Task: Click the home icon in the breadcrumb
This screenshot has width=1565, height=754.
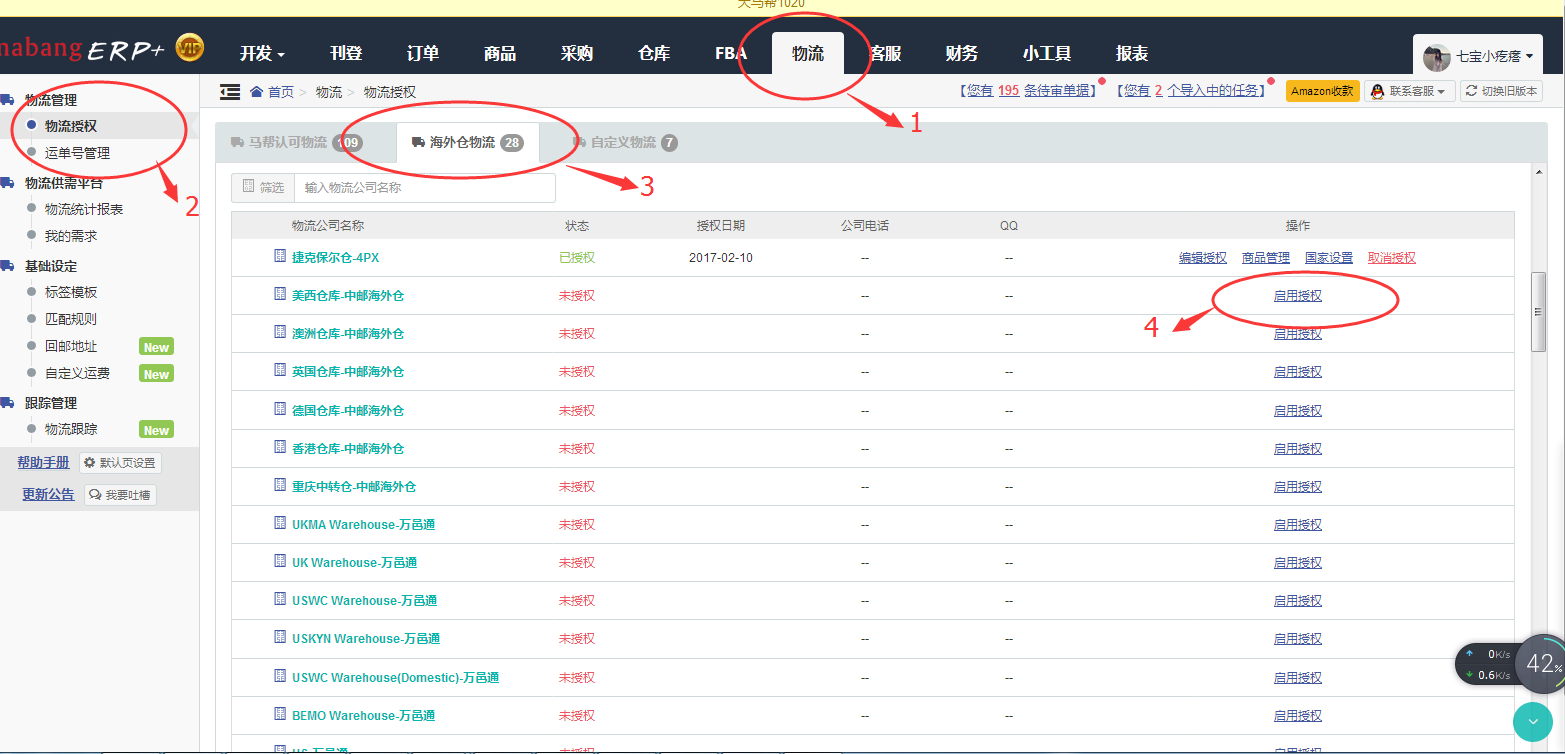Action: 257,92
